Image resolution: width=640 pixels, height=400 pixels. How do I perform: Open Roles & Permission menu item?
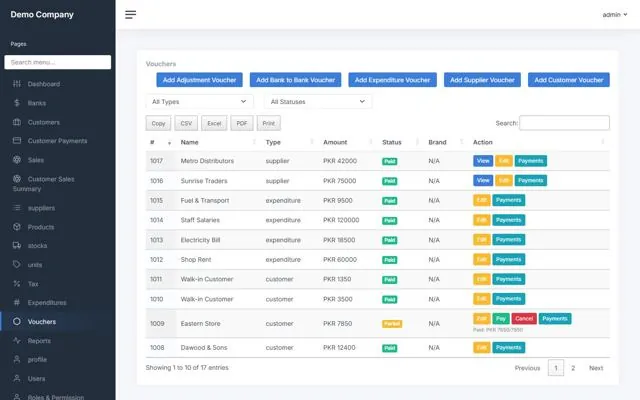pos(58,396)
